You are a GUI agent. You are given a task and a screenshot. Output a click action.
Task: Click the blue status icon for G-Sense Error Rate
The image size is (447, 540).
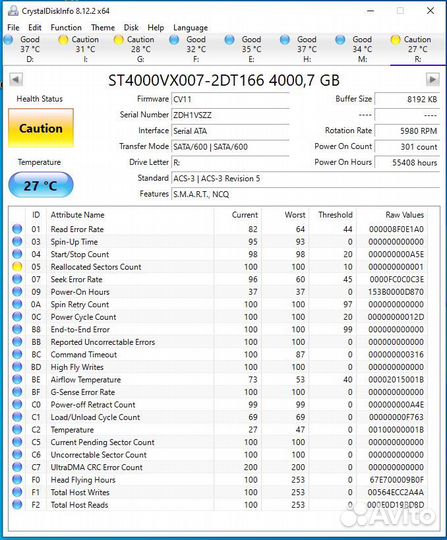coord(17,392)
